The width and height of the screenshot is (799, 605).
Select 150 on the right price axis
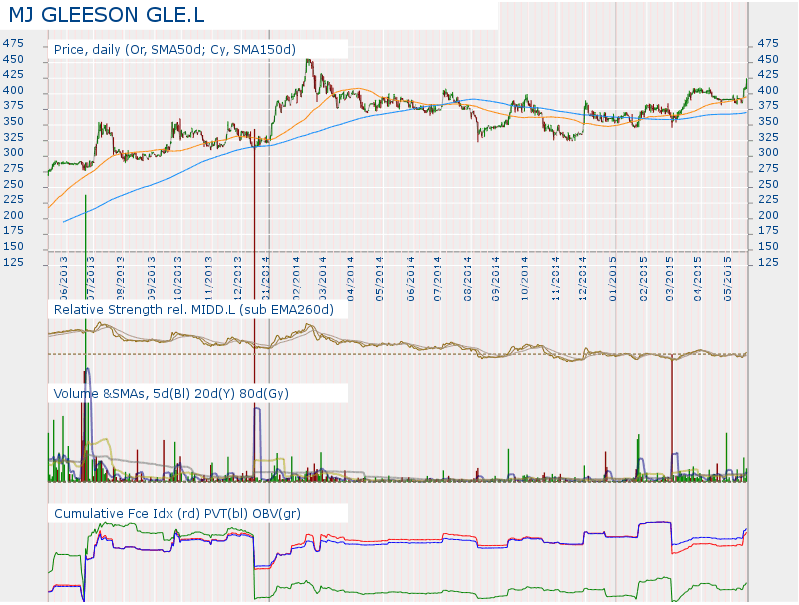point(768,246)
